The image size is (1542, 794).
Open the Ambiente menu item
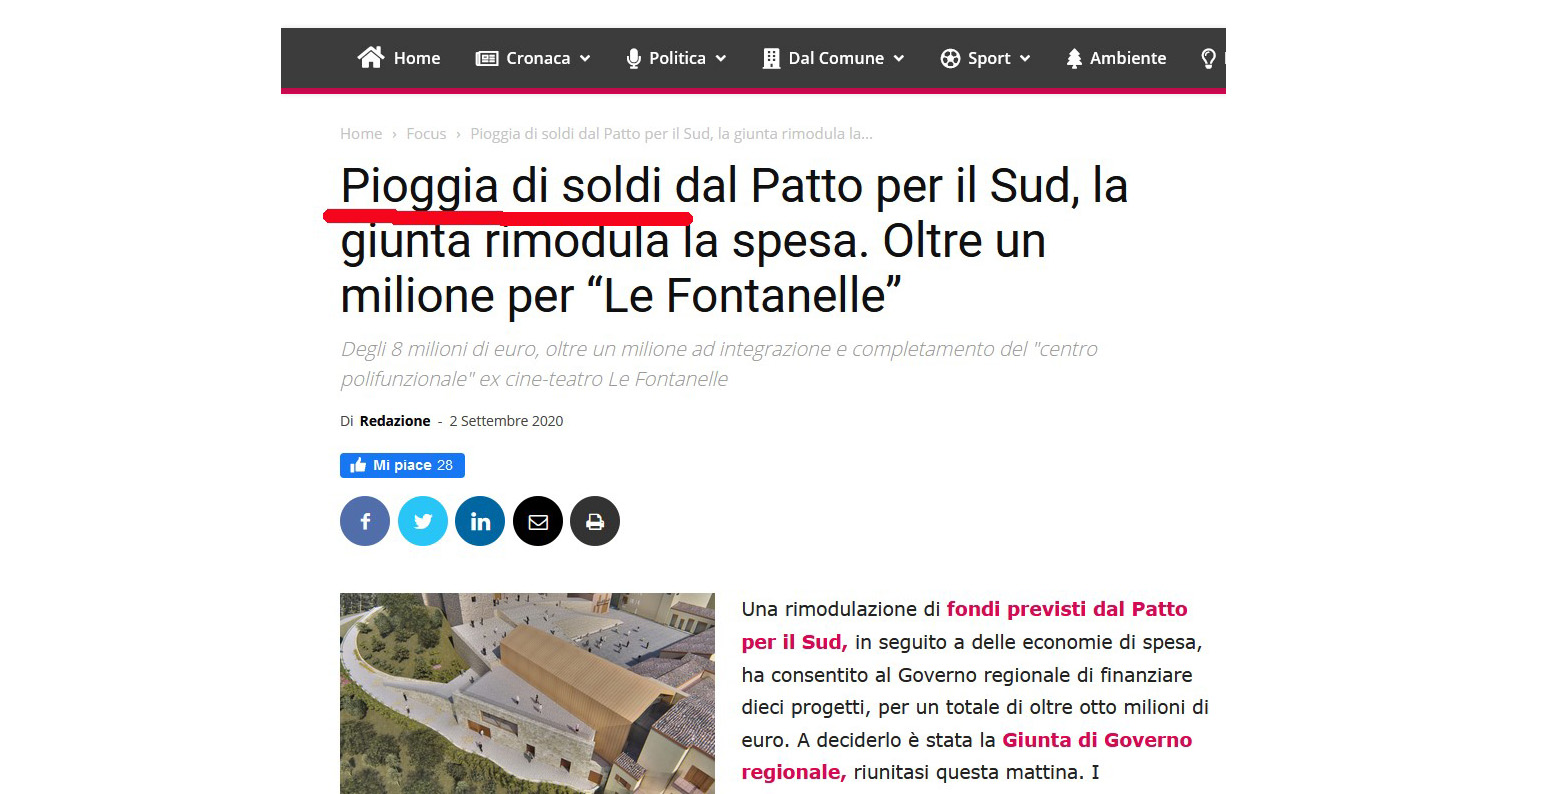[x=1116, y=58]
